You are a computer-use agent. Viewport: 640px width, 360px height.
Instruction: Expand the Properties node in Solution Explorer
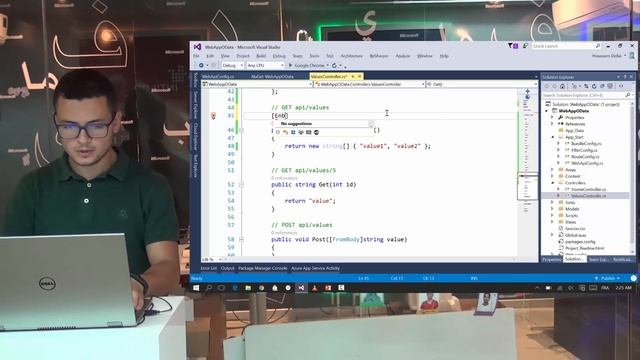[553, 118]
